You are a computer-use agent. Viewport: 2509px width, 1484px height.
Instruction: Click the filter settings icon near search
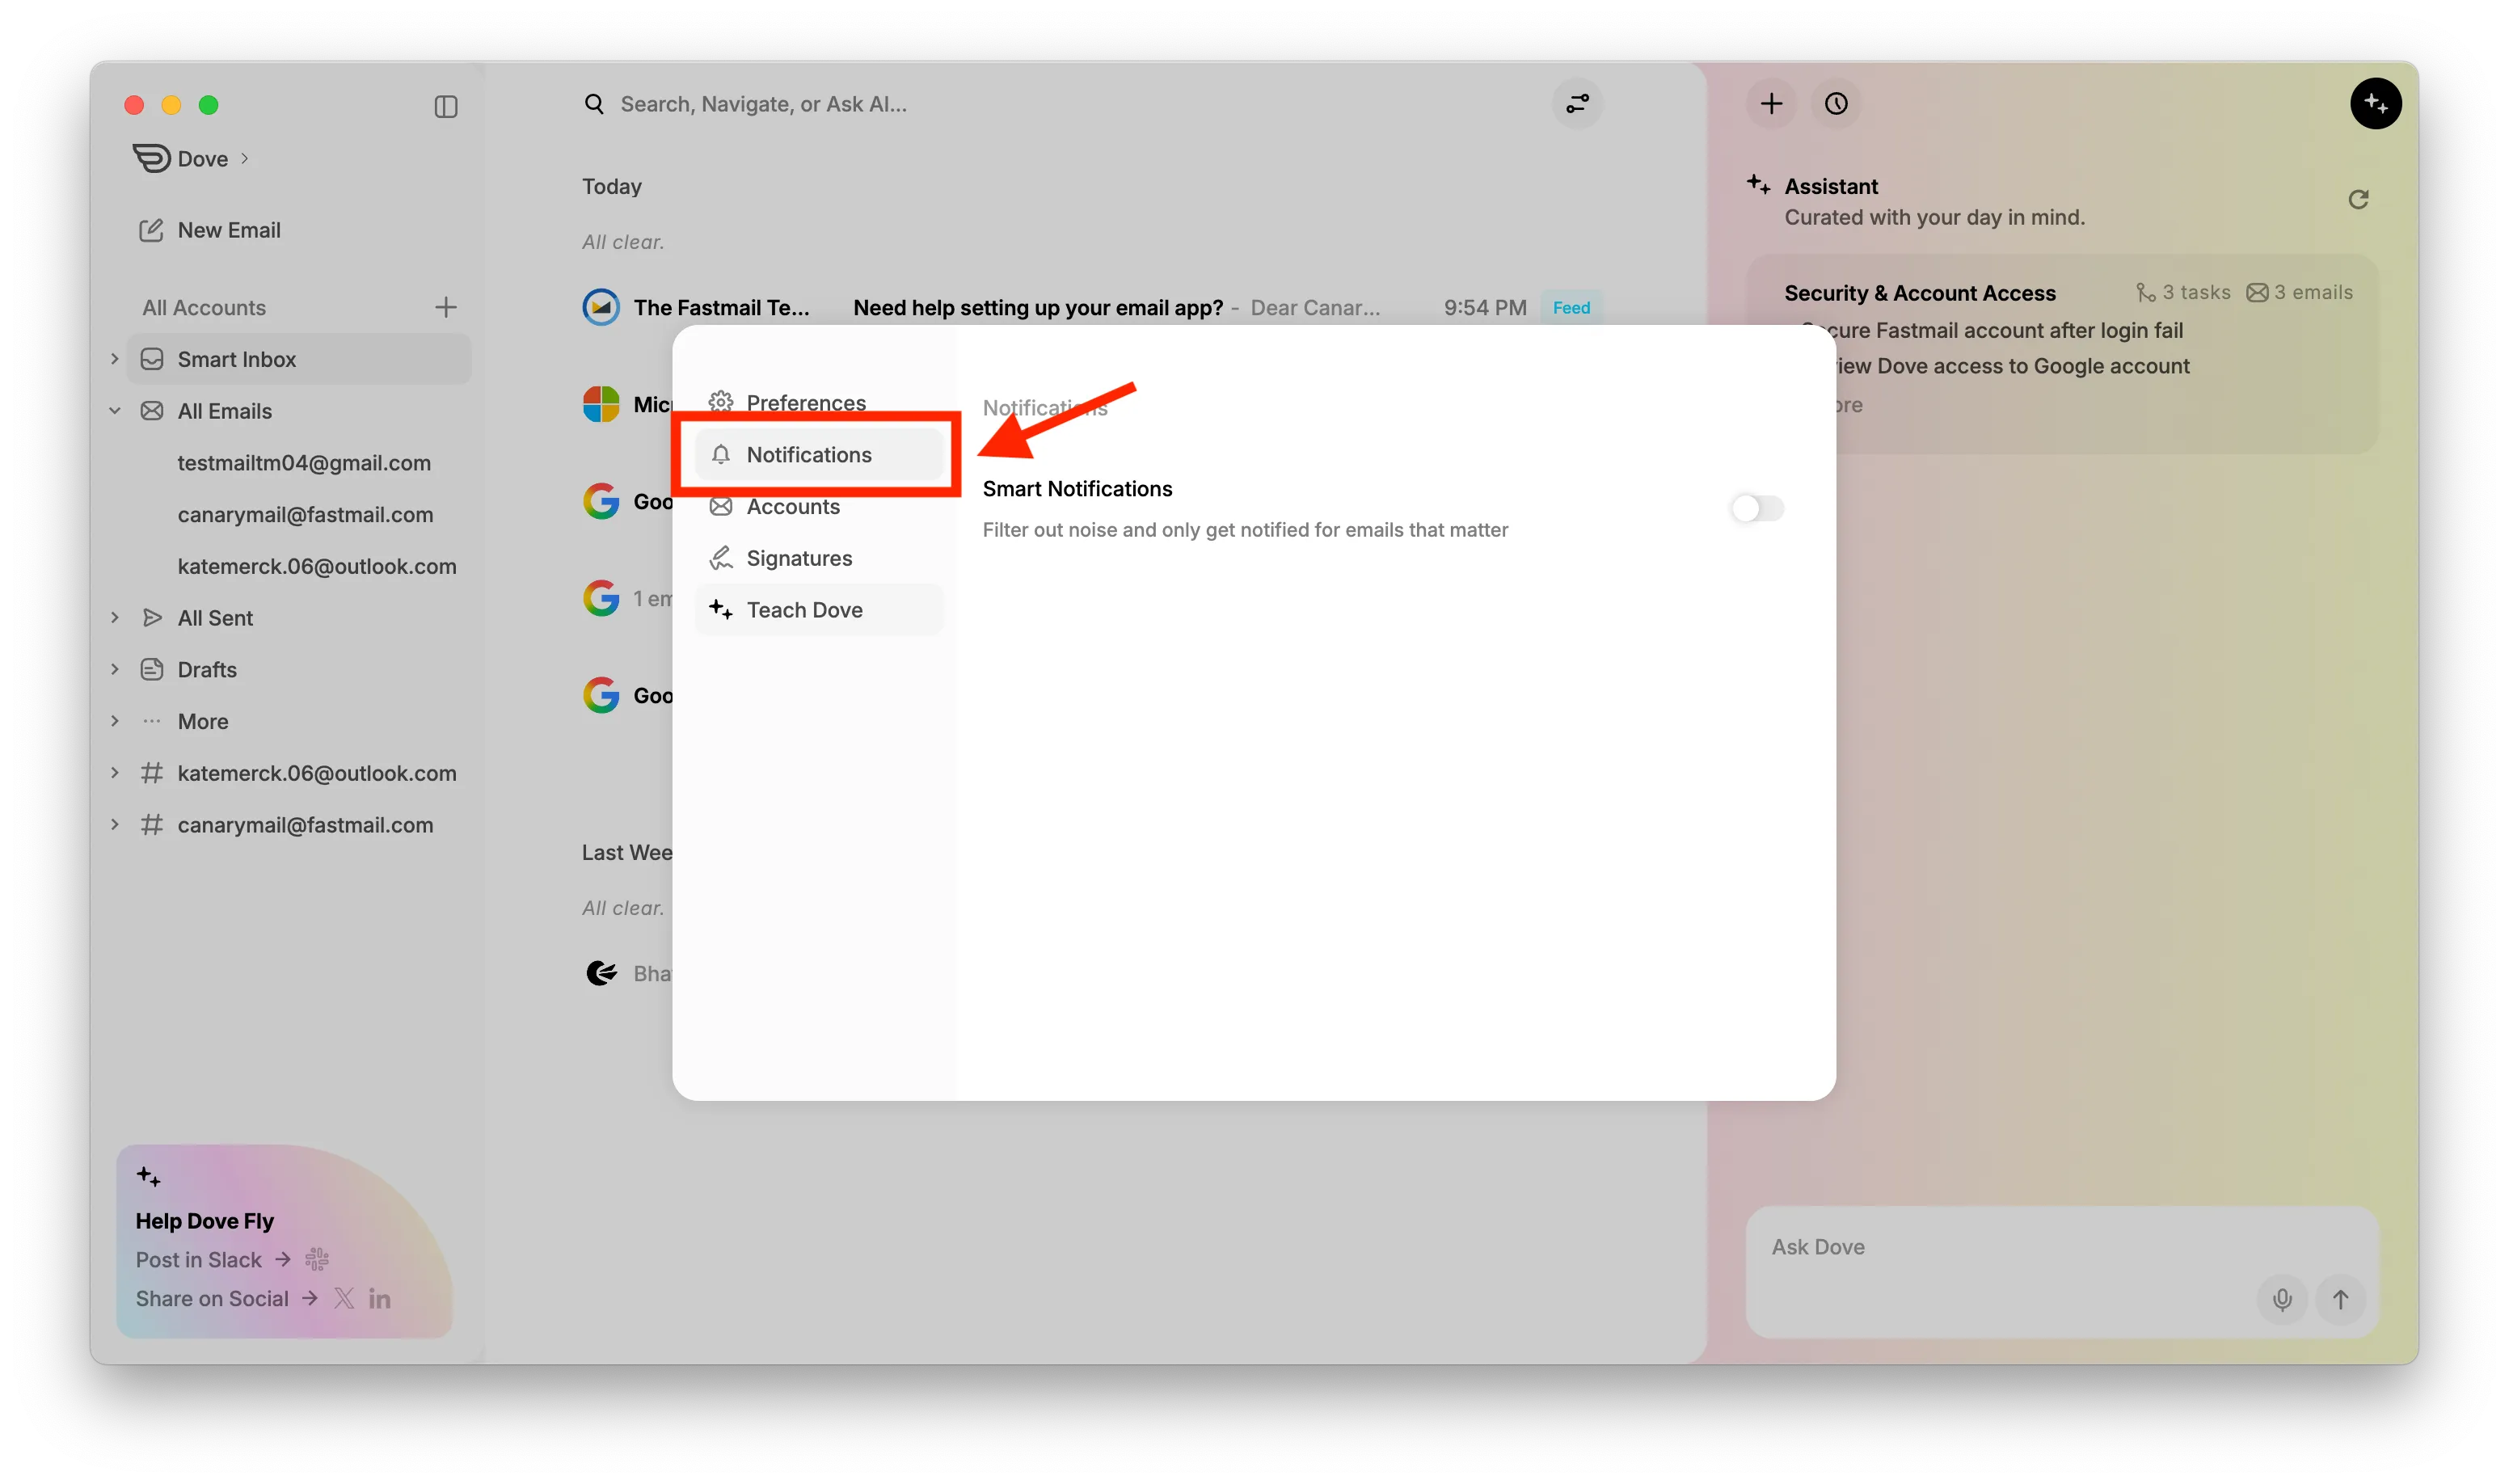[x=1577, y=104]
